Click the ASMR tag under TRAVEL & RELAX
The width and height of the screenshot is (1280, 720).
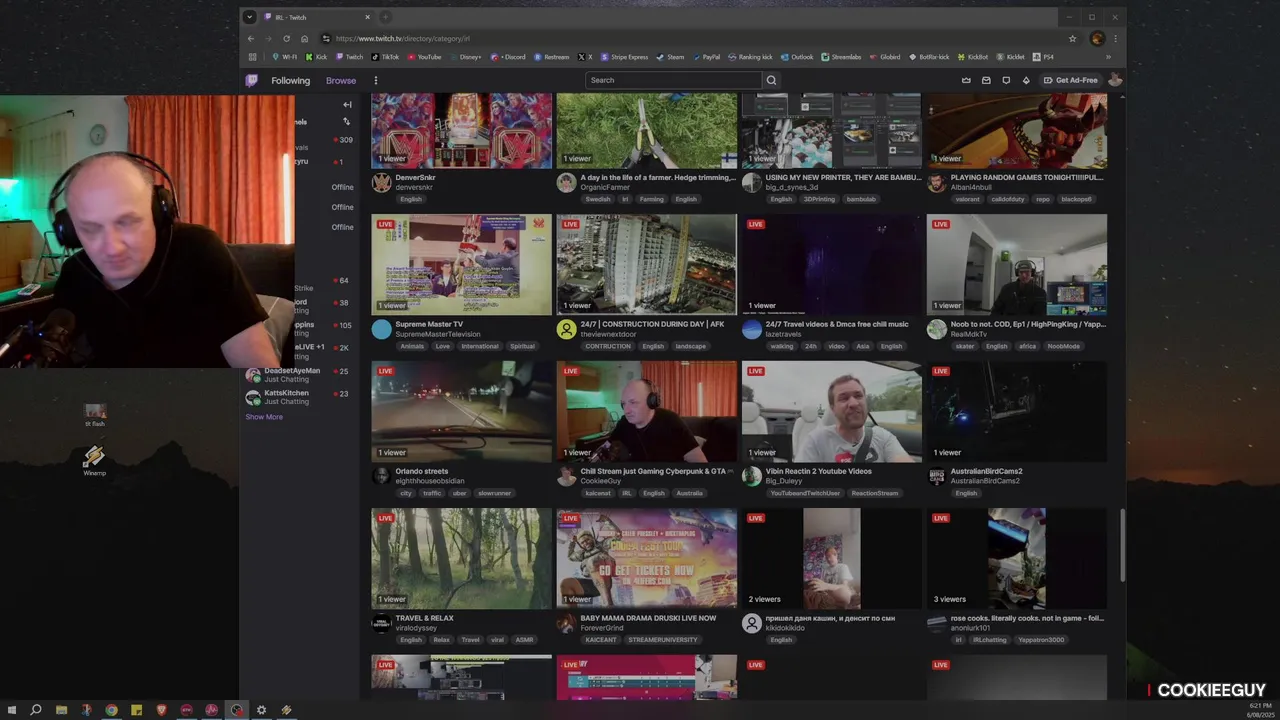point(524,640)
